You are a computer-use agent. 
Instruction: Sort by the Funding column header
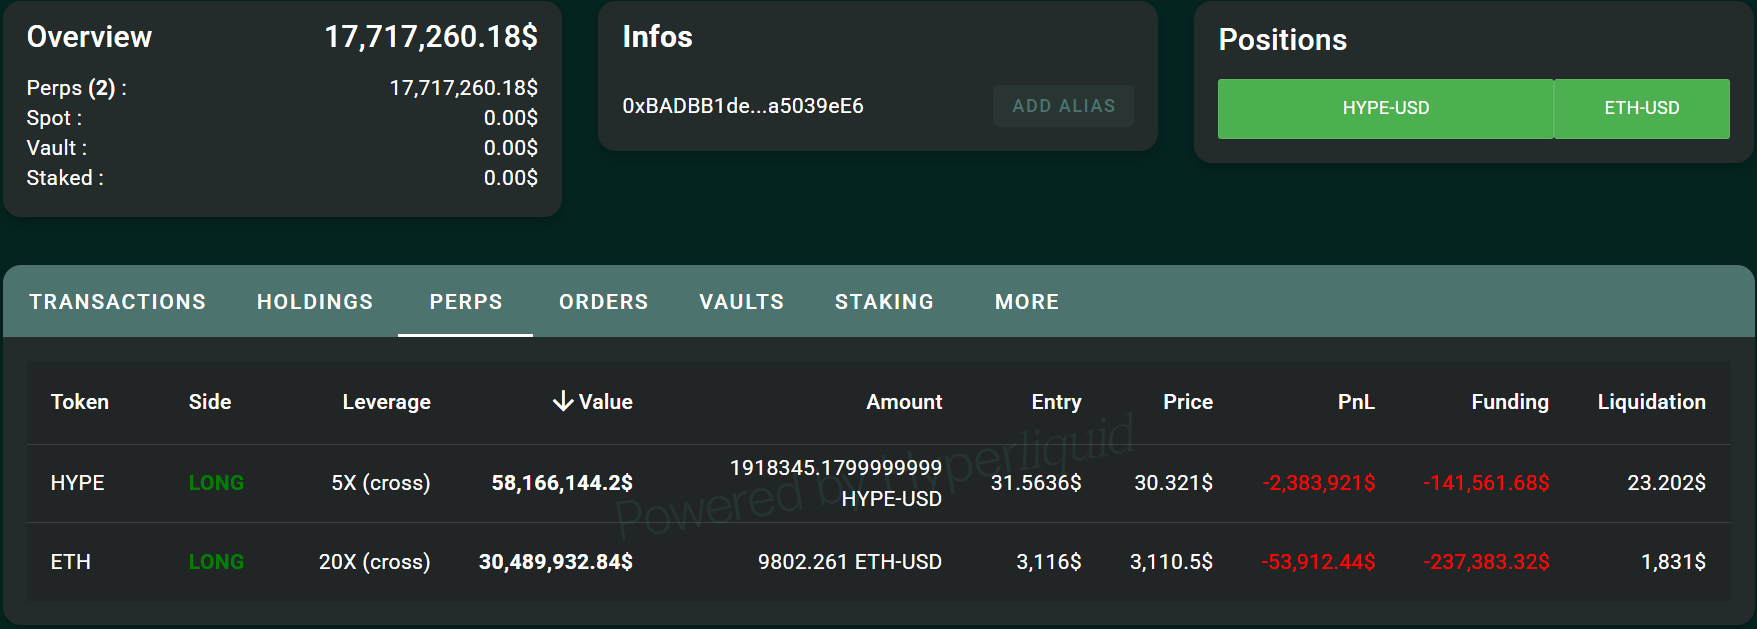point(1509,402)
